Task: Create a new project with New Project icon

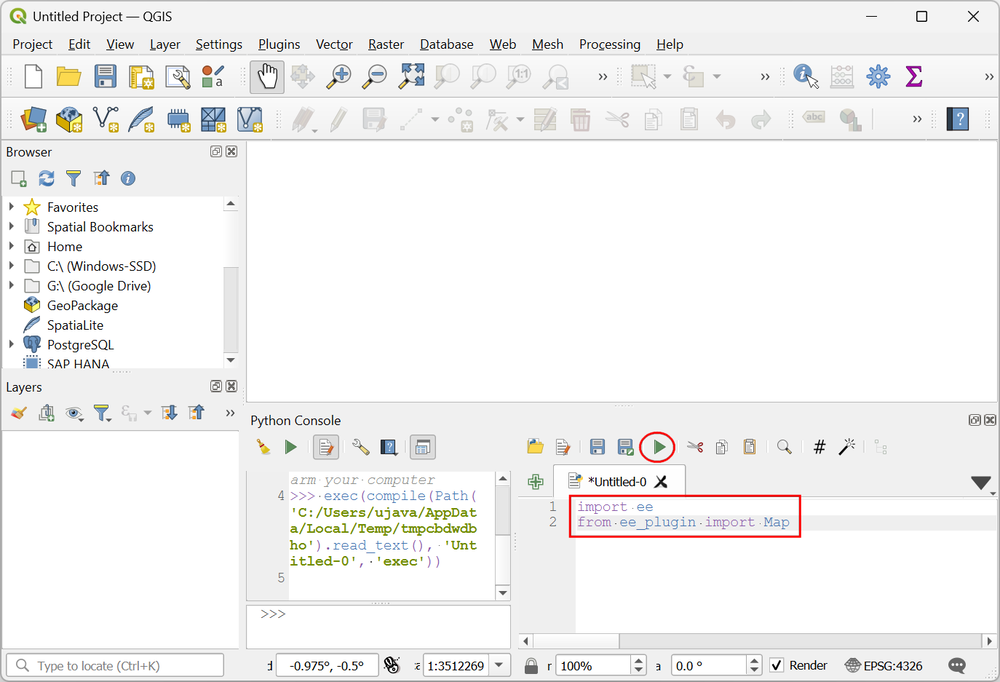Action: click(33, 77)
